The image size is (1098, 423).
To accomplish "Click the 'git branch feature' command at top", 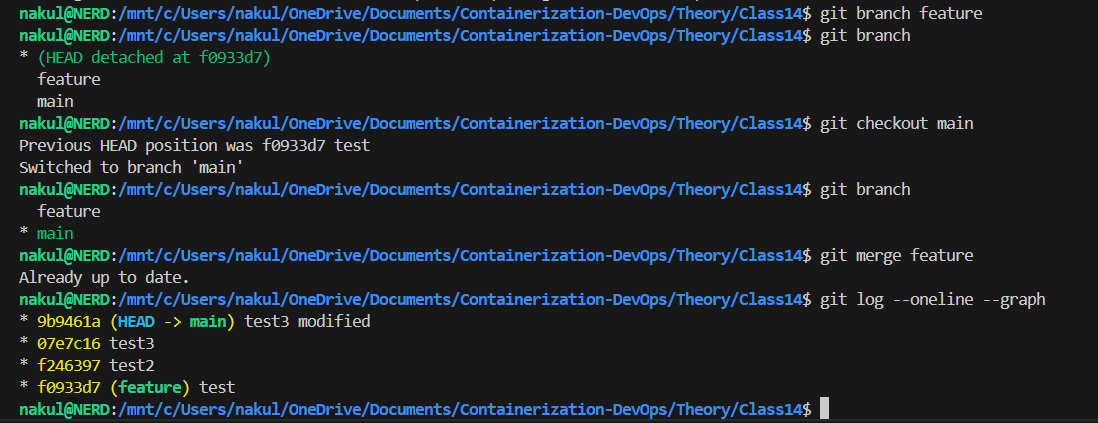I will point(901,13).
